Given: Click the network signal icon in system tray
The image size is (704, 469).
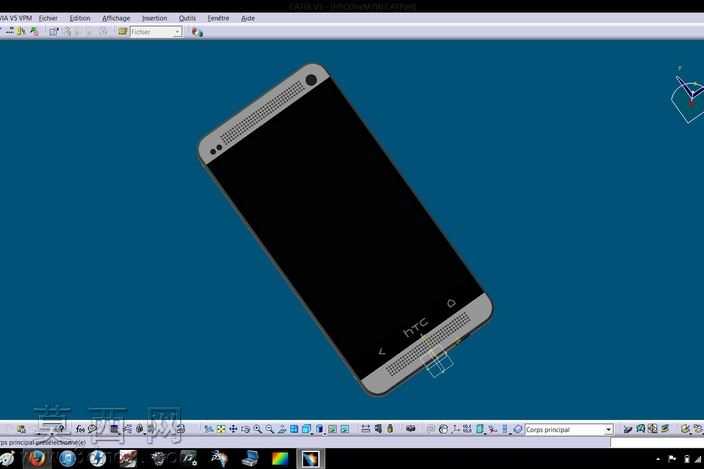Looking at the screenshot, I should pyautogui.click(x=698, y=459).
